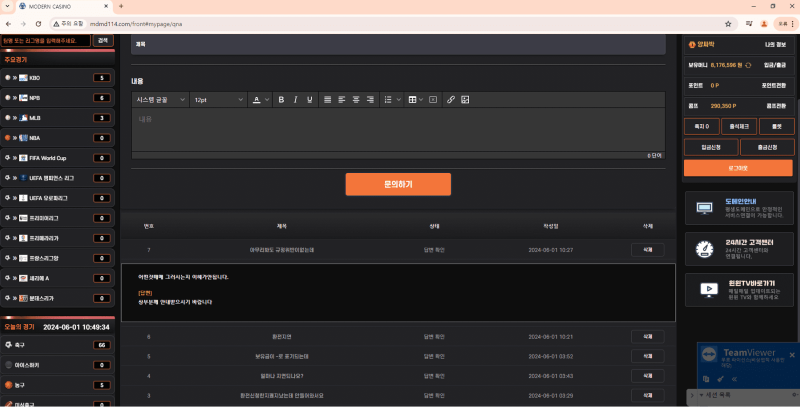Click the browser address bar URL
The image size is (800, 414).
136,24
